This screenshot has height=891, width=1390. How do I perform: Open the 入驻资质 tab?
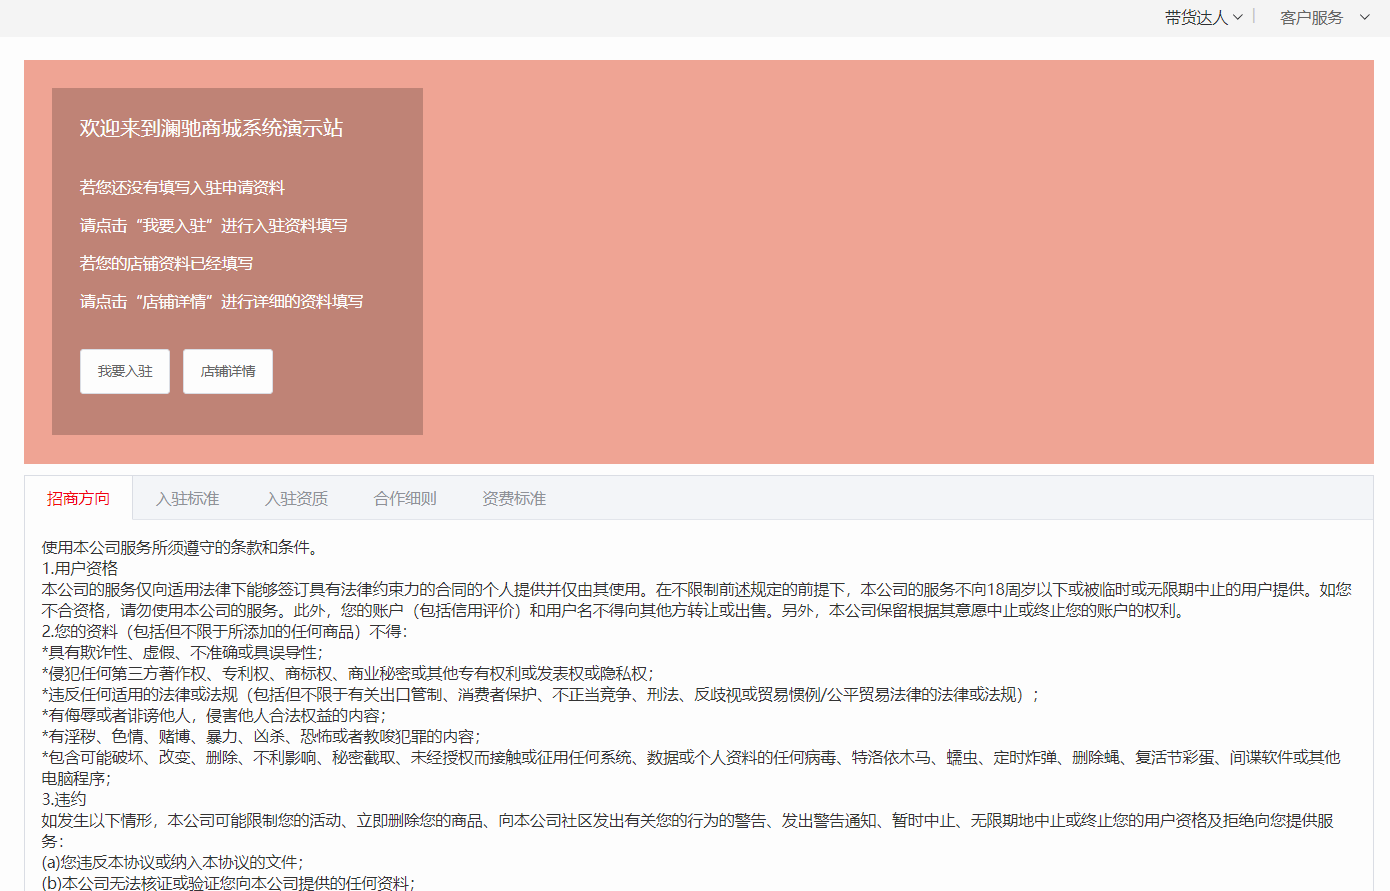coord(296,498)
